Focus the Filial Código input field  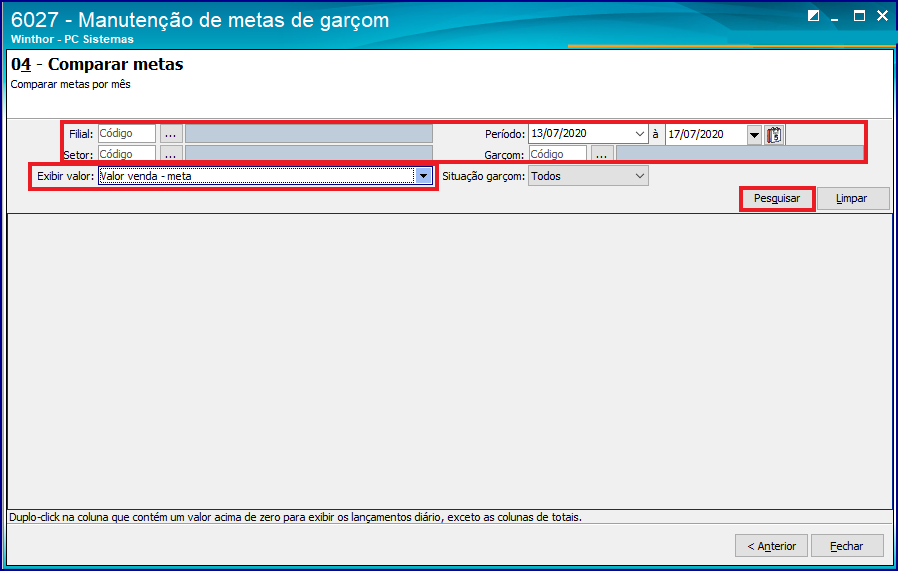tap(127, 134)
